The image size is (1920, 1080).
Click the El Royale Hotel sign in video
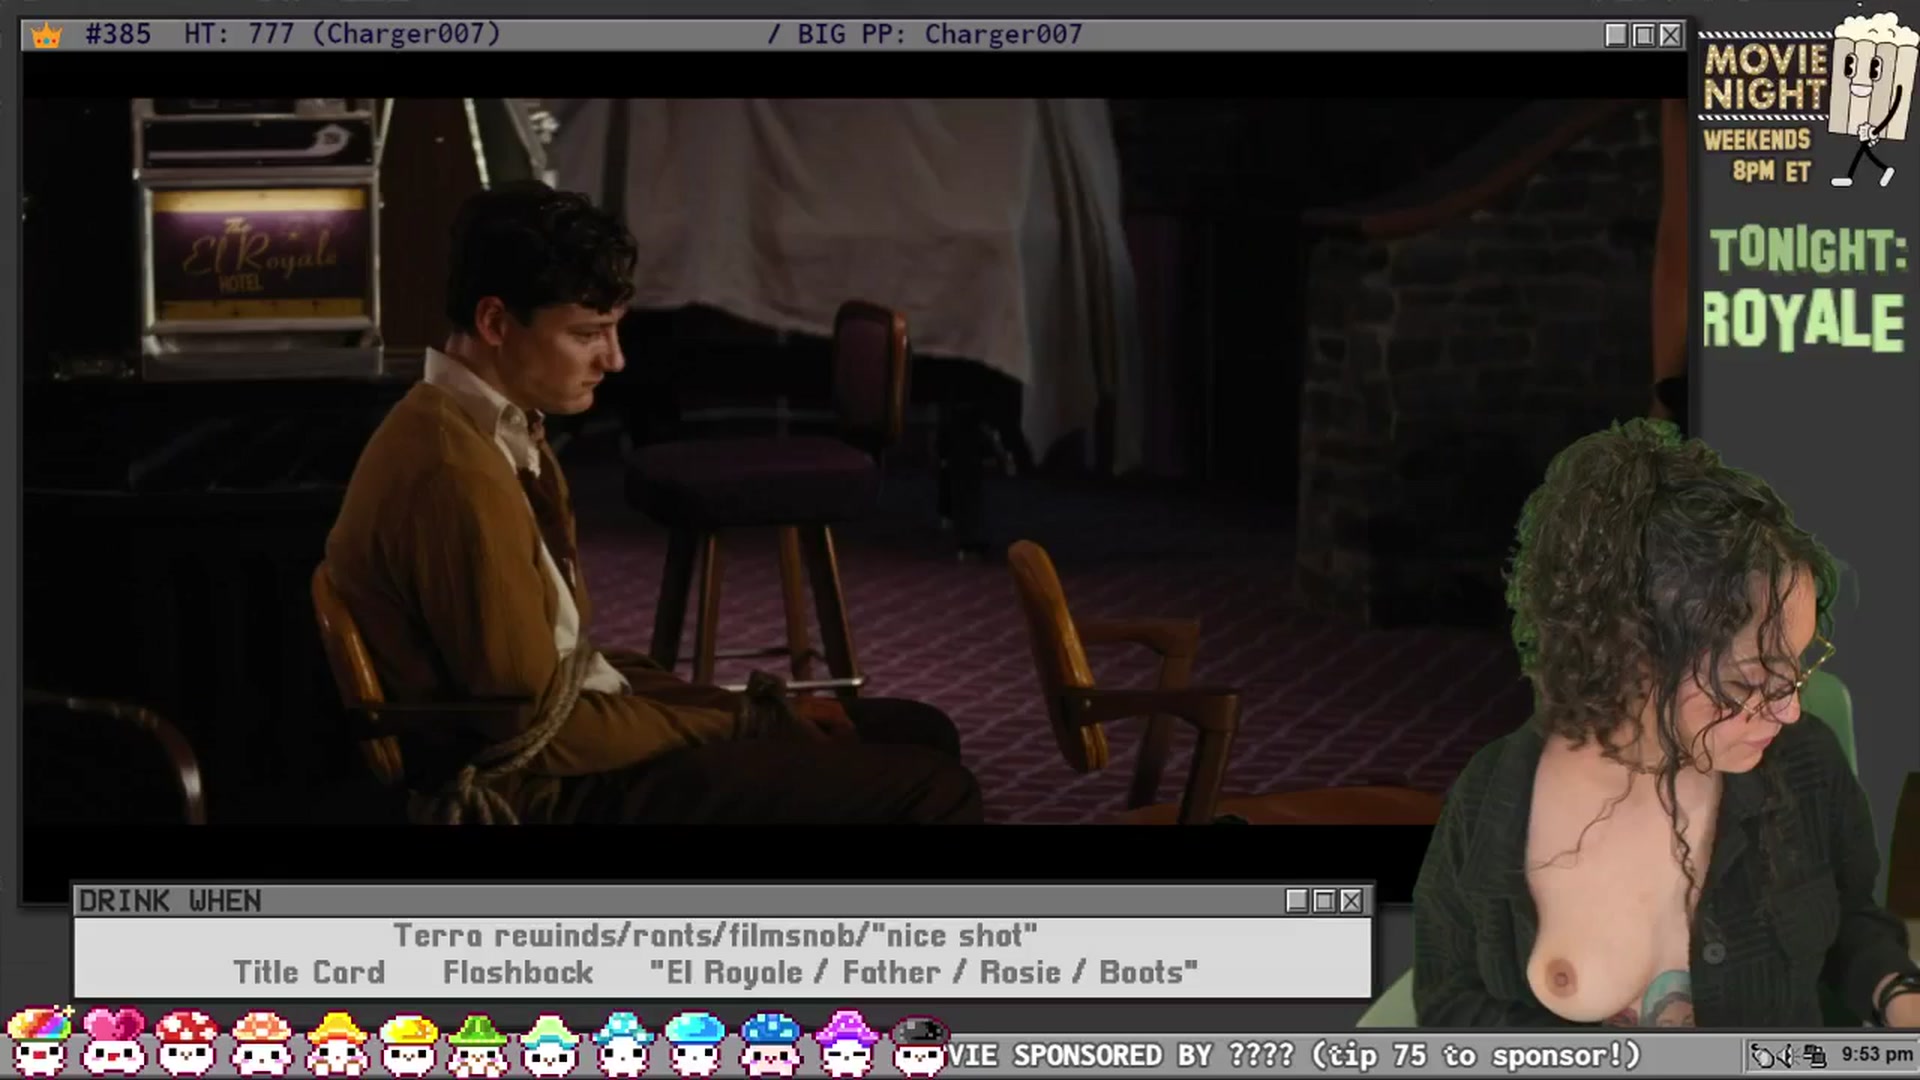pos(260,255)
